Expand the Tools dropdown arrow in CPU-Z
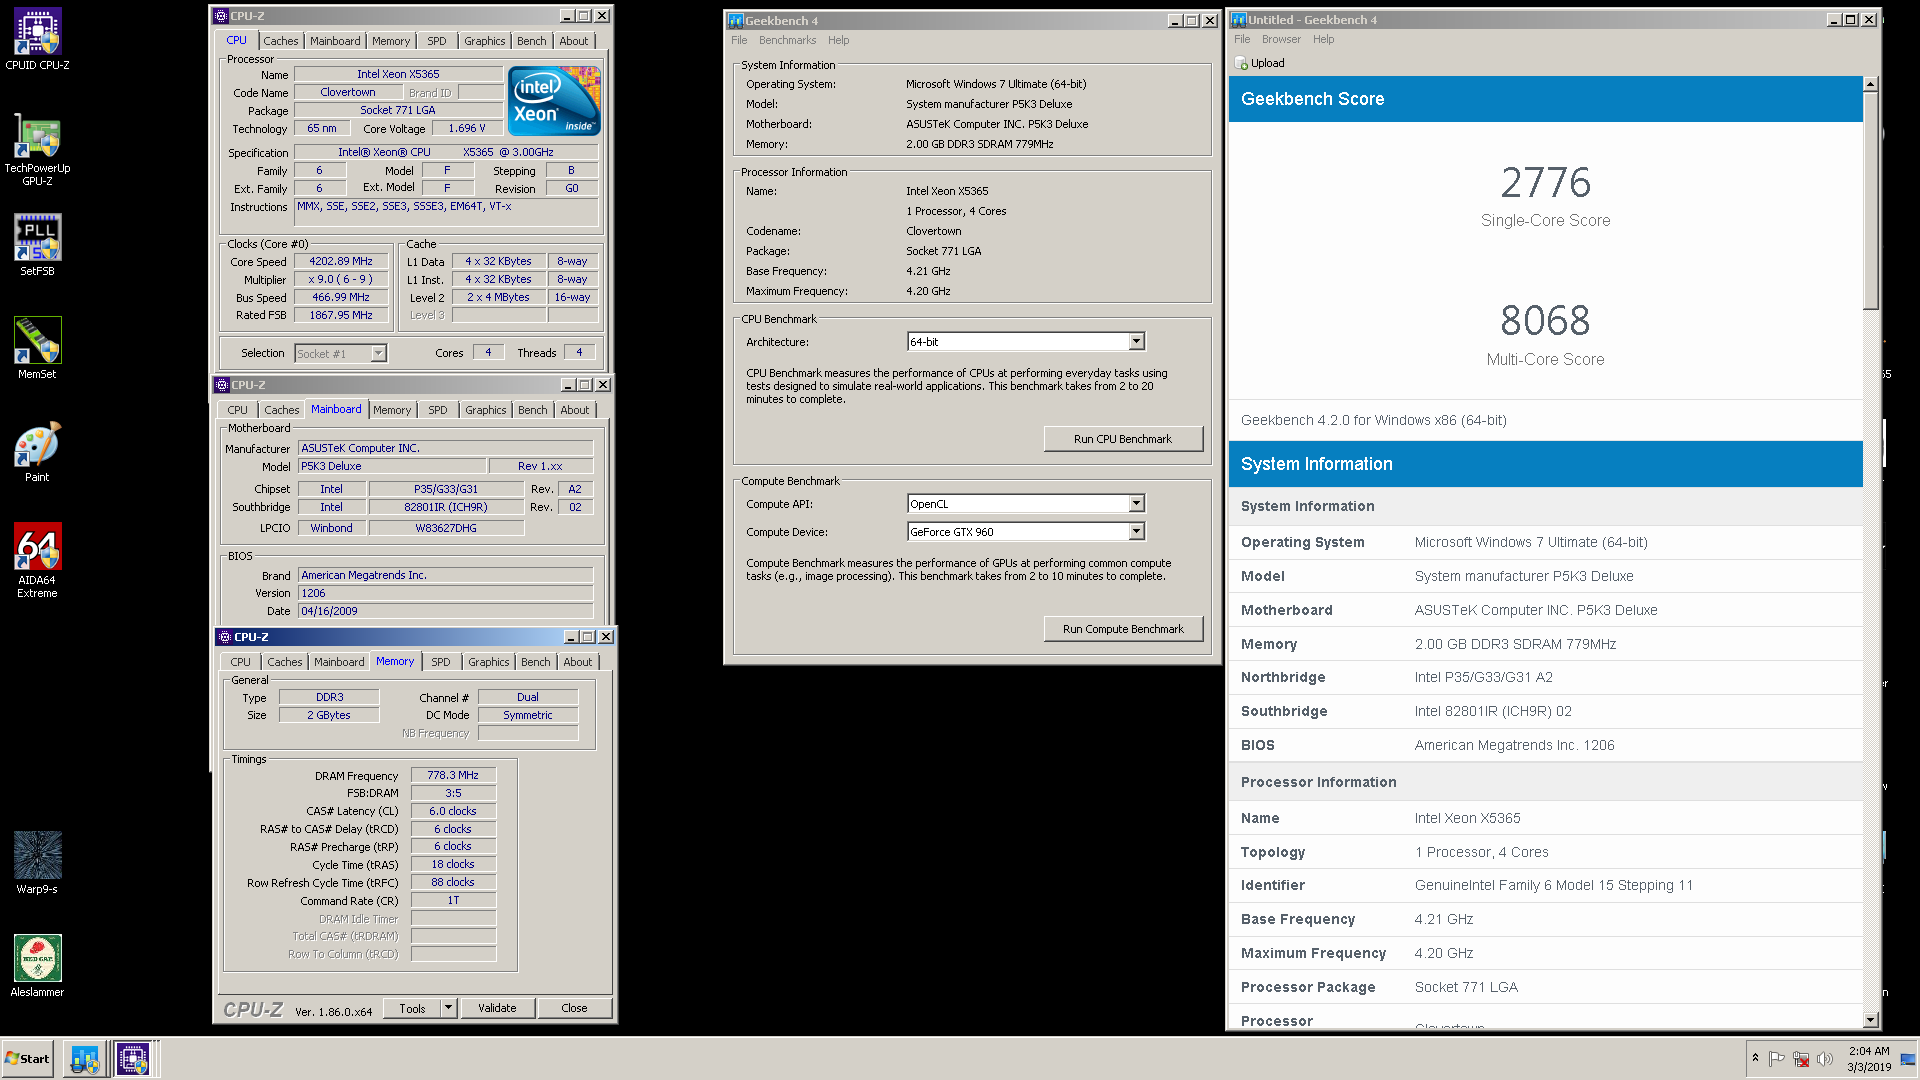 coord(448,1008)
